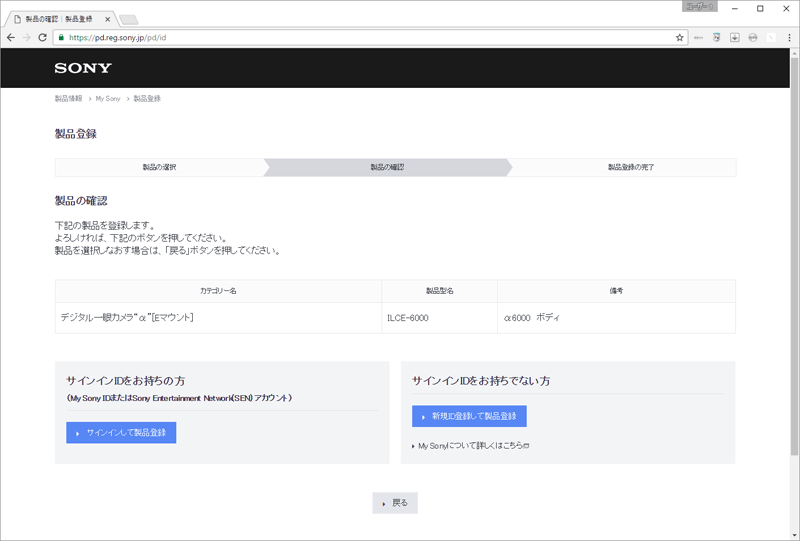Click the green secure padlock icon
Image resolution: width=800 pixels, height=541 pixels.
click(x=61, y=37)
